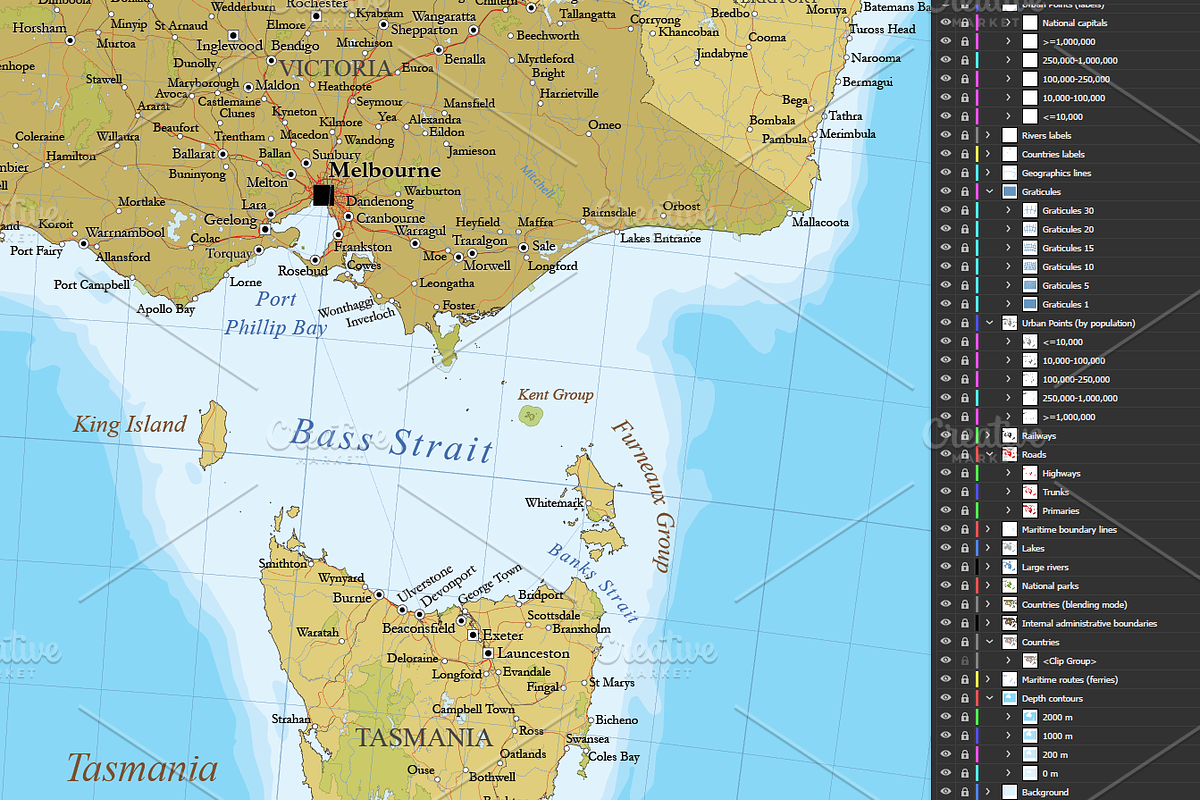This screenshot has height=800, width=1200.
Task: Collapse Urban Points (by population) group
Action: (x=988, y=323)
